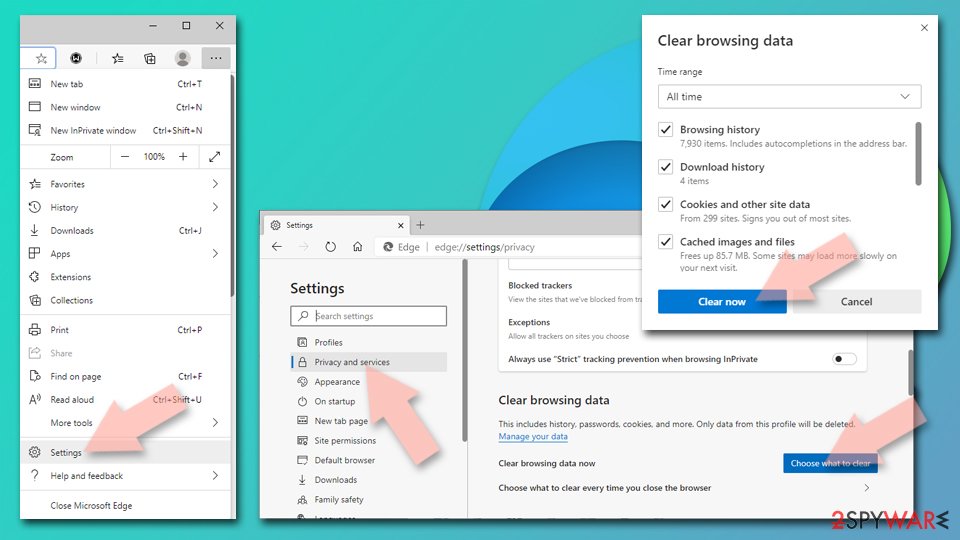Cancel the Clear browsing data dialog
Image resolution: width=960 pixels, height=540 pixels.
pos(857,301)
